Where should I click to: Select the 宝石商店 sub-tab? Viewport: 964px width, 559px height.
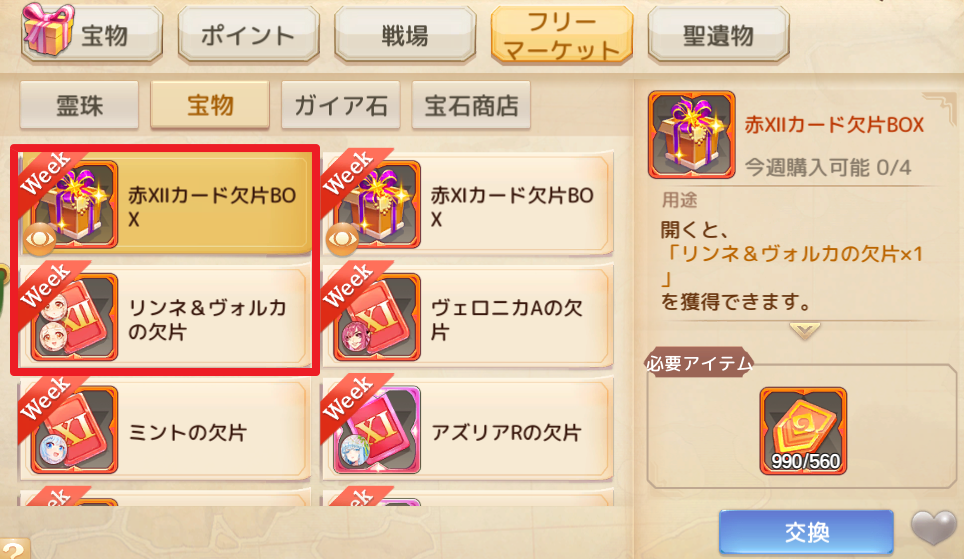(471, 105)
